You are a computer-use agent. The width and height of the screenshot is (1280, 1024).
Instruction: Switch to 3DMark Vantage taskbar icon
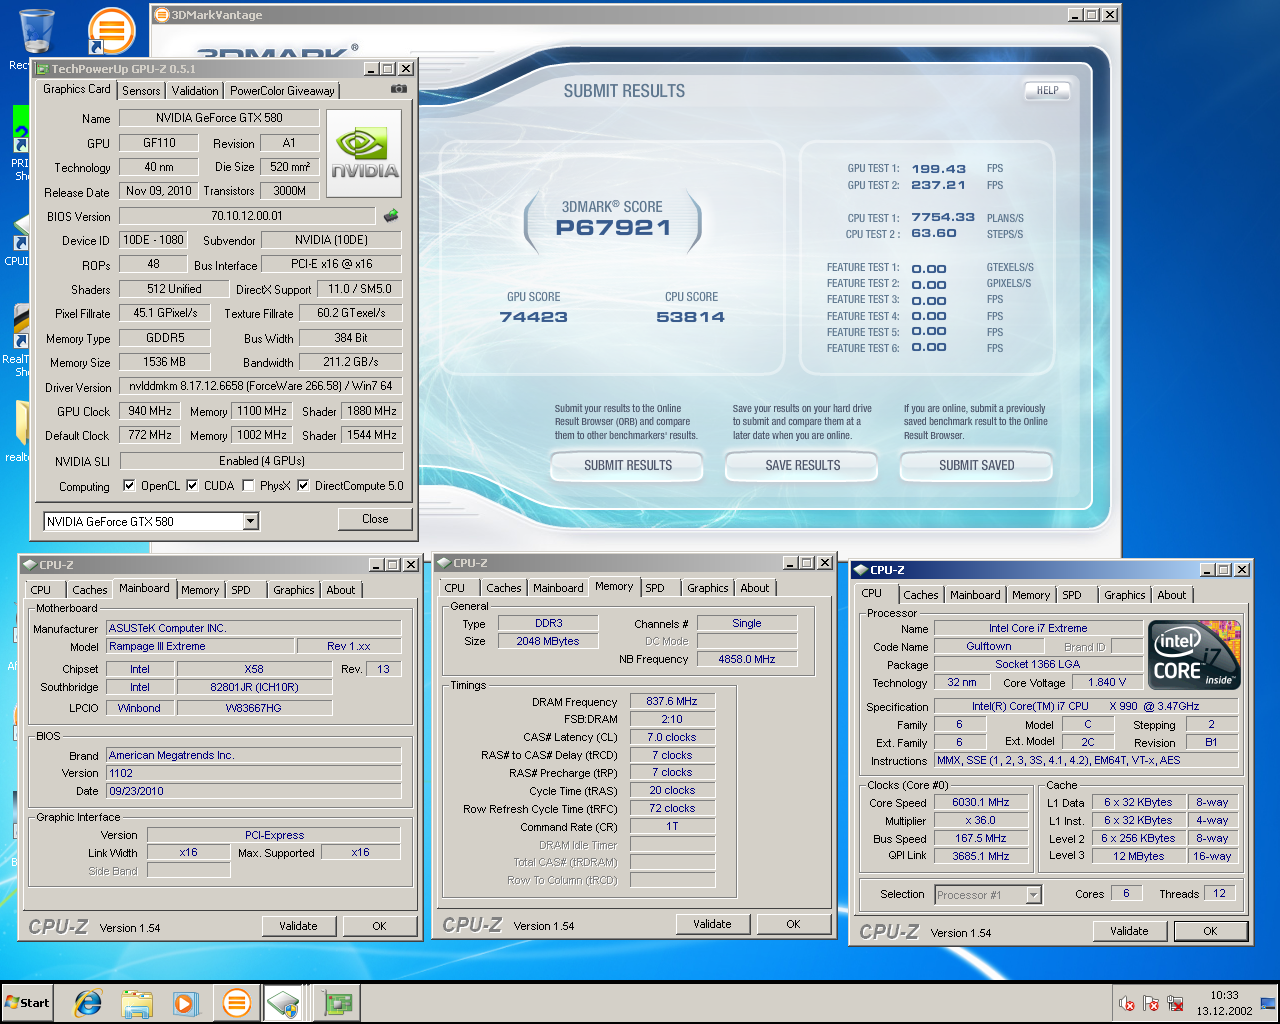[237, 1003]
